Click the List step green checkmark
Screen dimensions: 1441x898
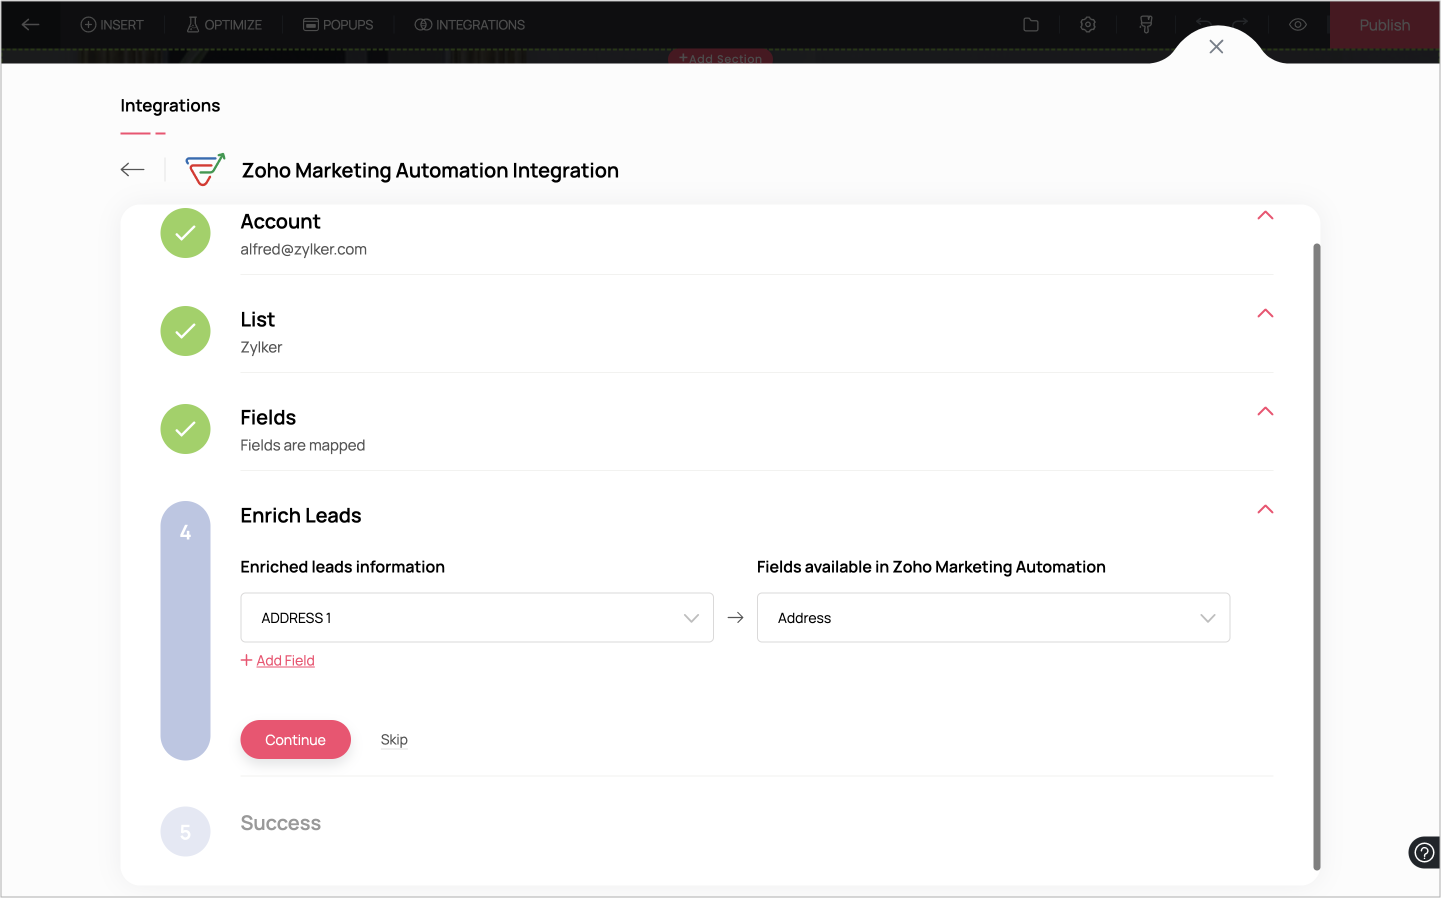click(185, 331)
